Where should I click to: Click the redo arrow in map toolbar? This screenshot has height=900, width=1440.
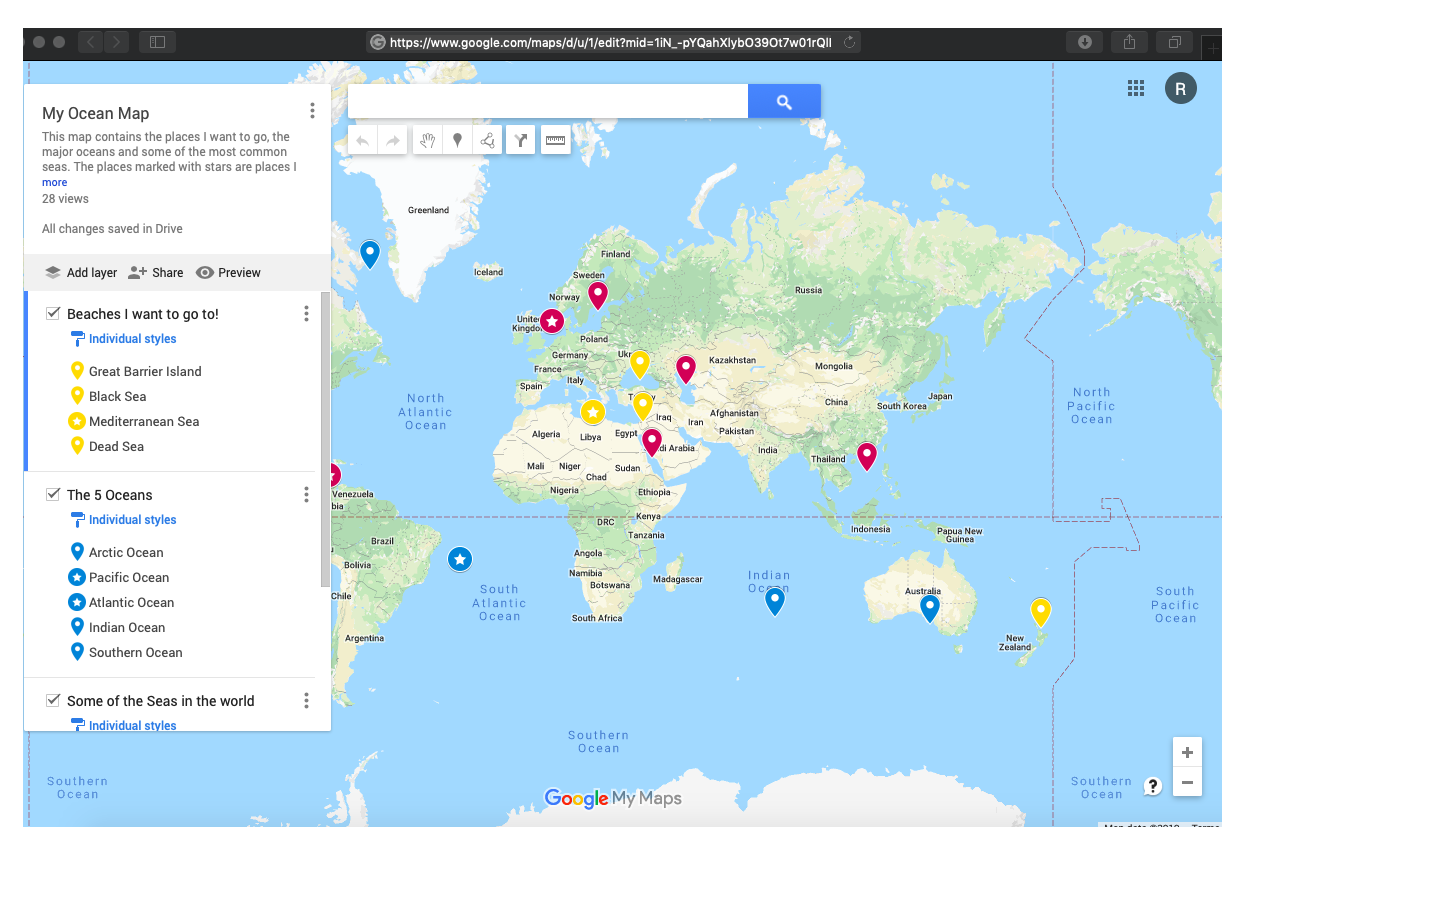[393, 140]
